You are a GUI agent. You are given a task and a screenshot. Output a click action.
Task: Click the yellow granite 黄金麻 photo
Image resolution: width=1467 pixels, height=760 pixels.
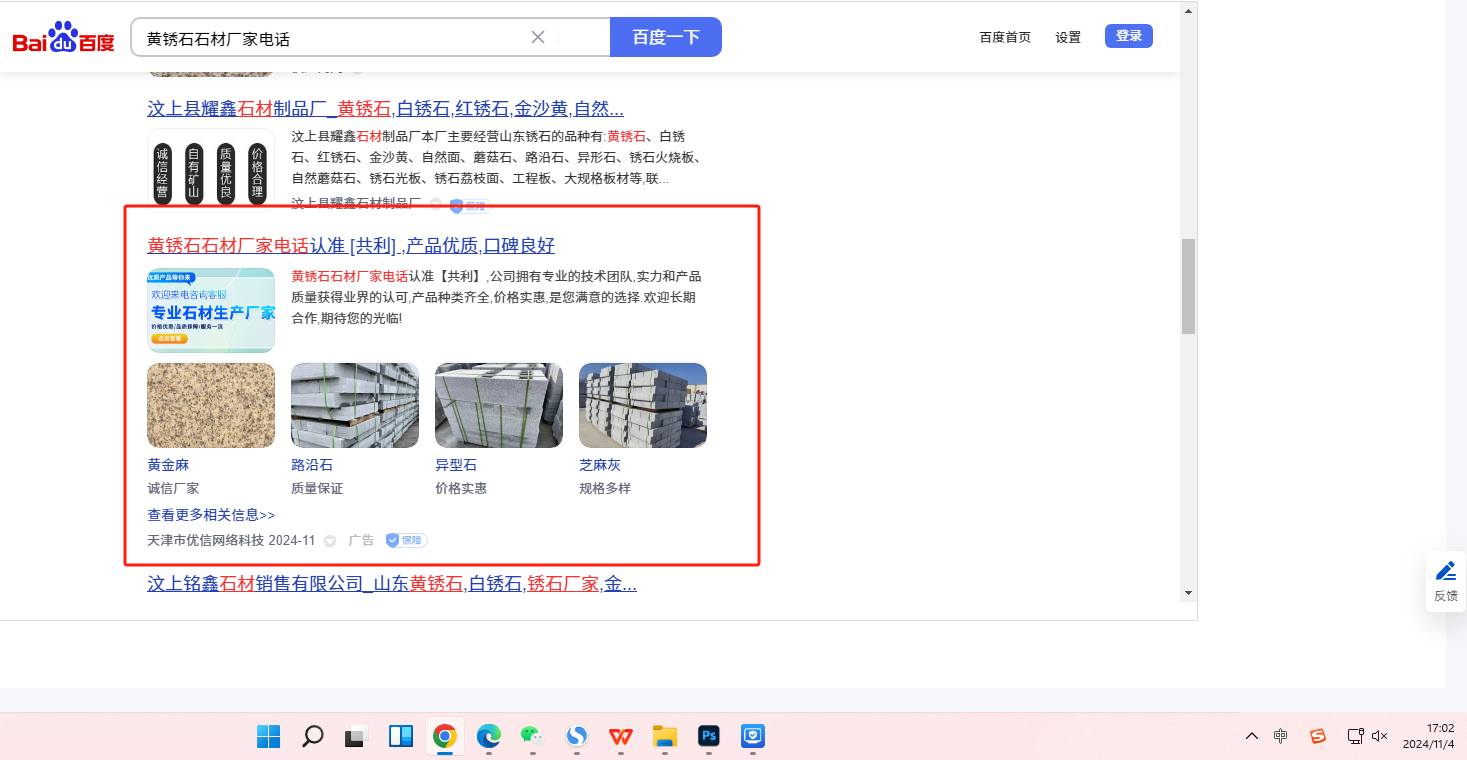point(211,405)
